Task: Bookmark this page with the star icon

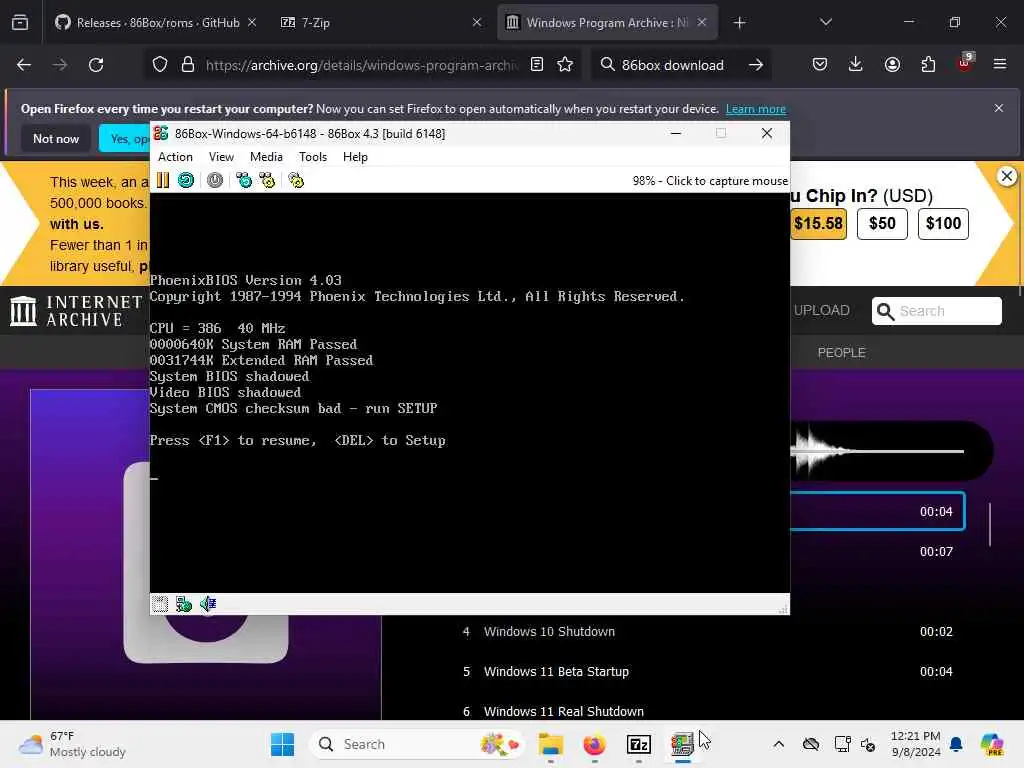Action: (565, 65)
